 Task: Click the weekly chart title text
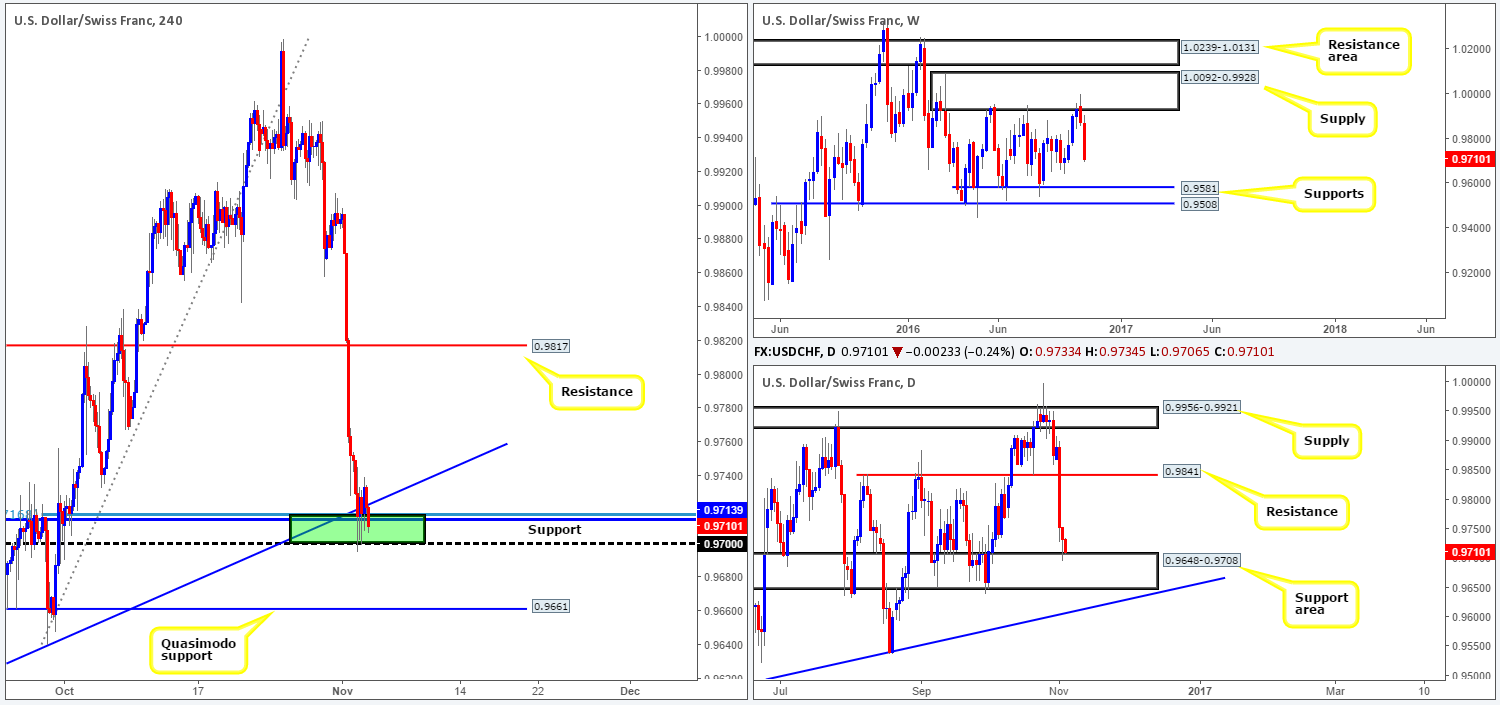point(843,20)
